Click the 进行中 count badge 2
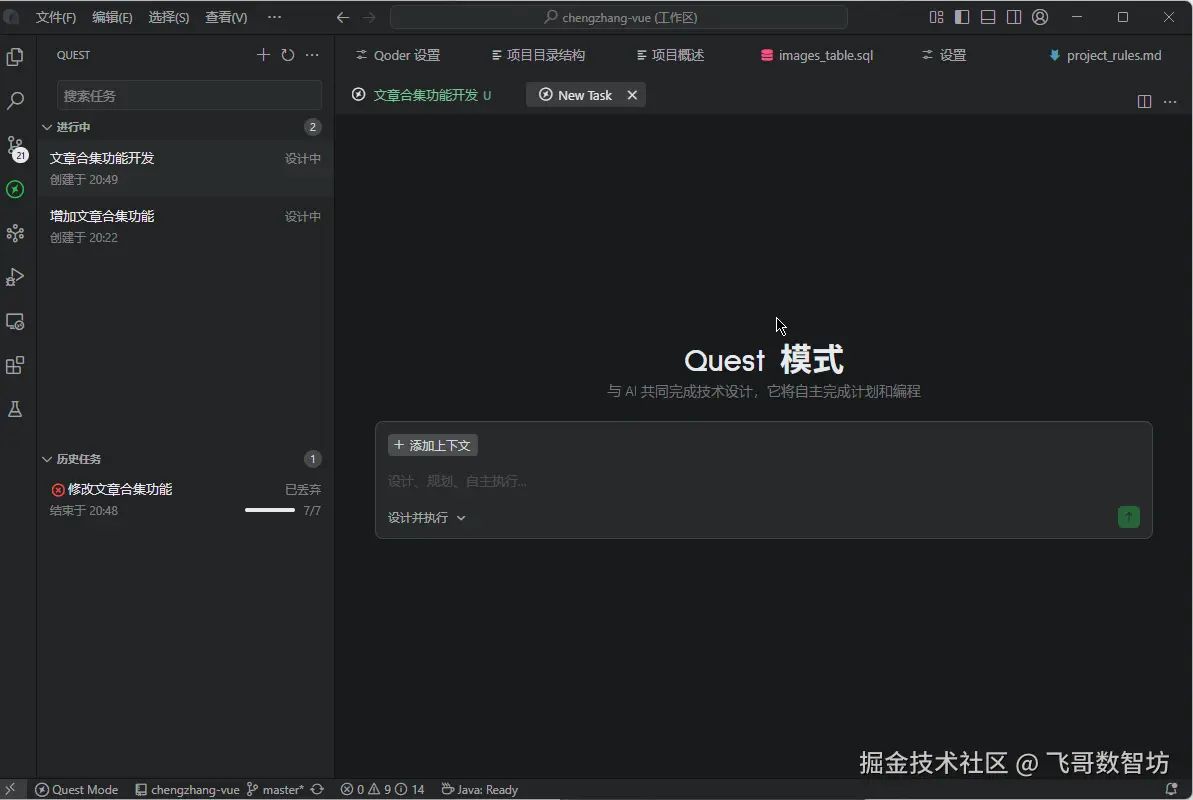Image resolution: width=1193 pixels, height=800 pixels. [313, 127]
